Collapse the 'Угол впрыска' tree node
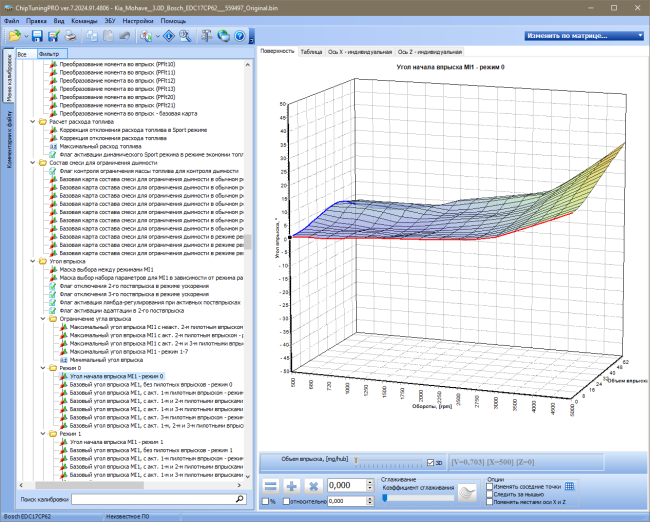Viewport: 650px width, 522px height. tap(32, 261)
